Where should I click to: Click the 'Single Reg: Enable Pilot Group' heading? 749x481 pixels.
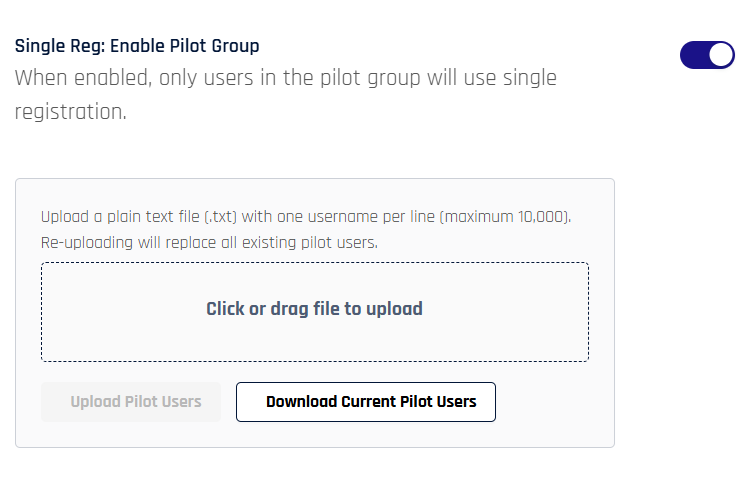pos(137,46)
